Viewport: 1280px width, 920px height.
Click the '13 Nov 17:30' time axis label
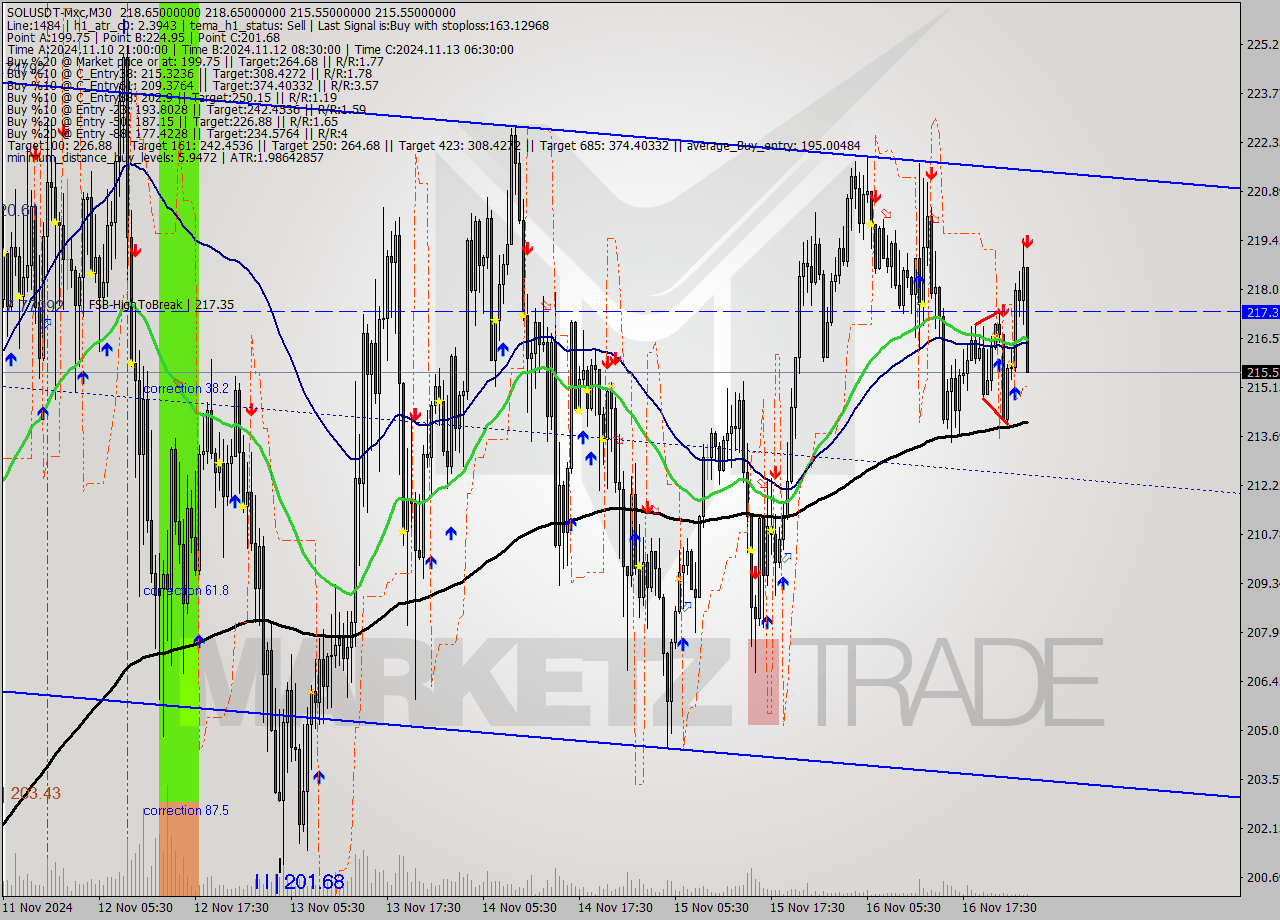click(x=423, y=908)
